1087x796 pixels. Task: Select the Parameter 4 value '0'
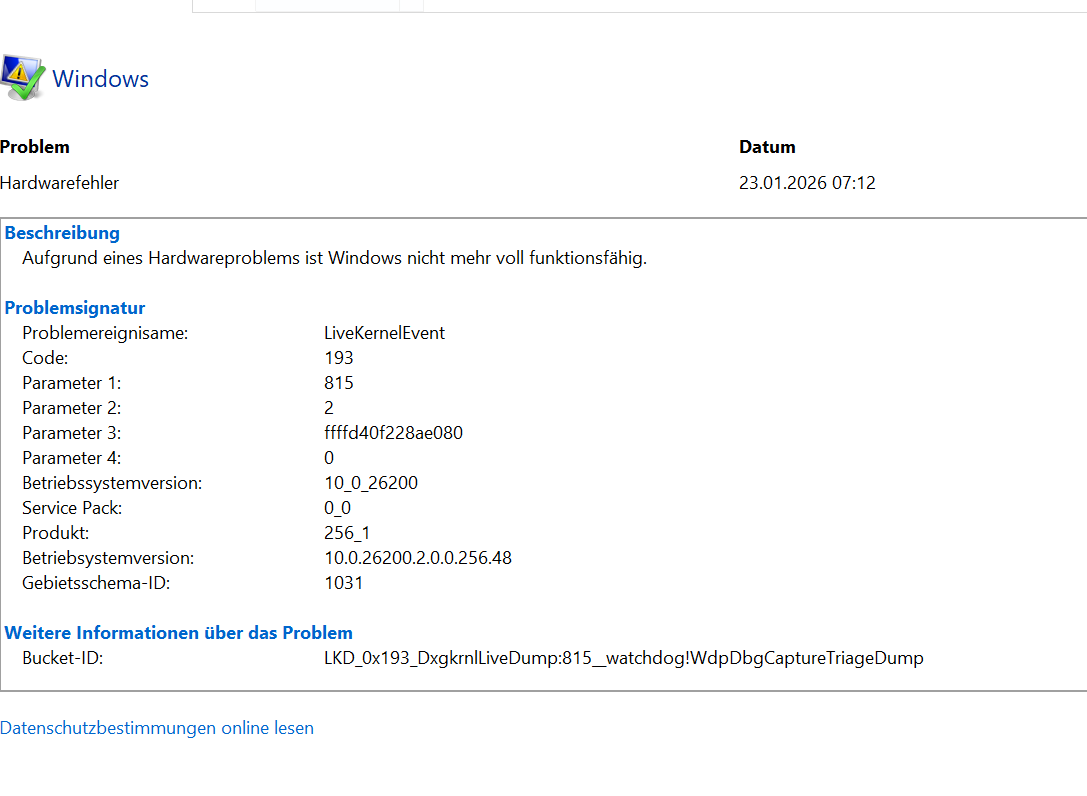pyautogui.click(x=329, y=458)
